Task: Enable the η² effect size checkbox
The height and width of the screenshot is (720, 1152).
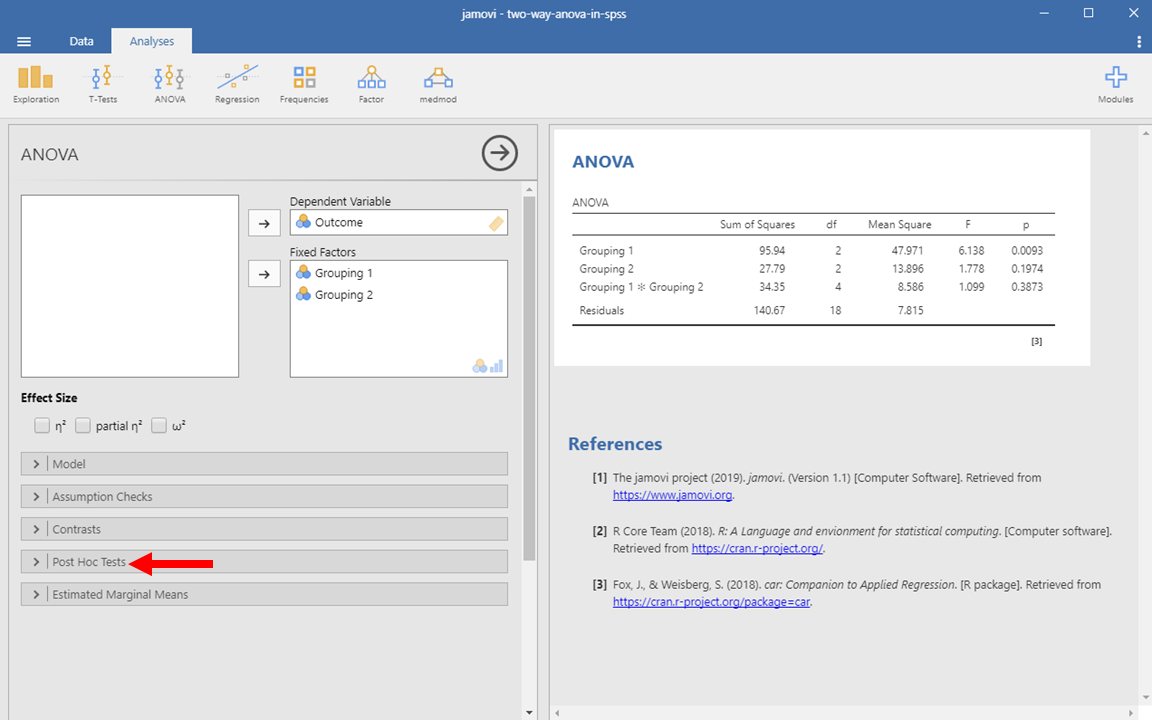Action: point(42,426)
